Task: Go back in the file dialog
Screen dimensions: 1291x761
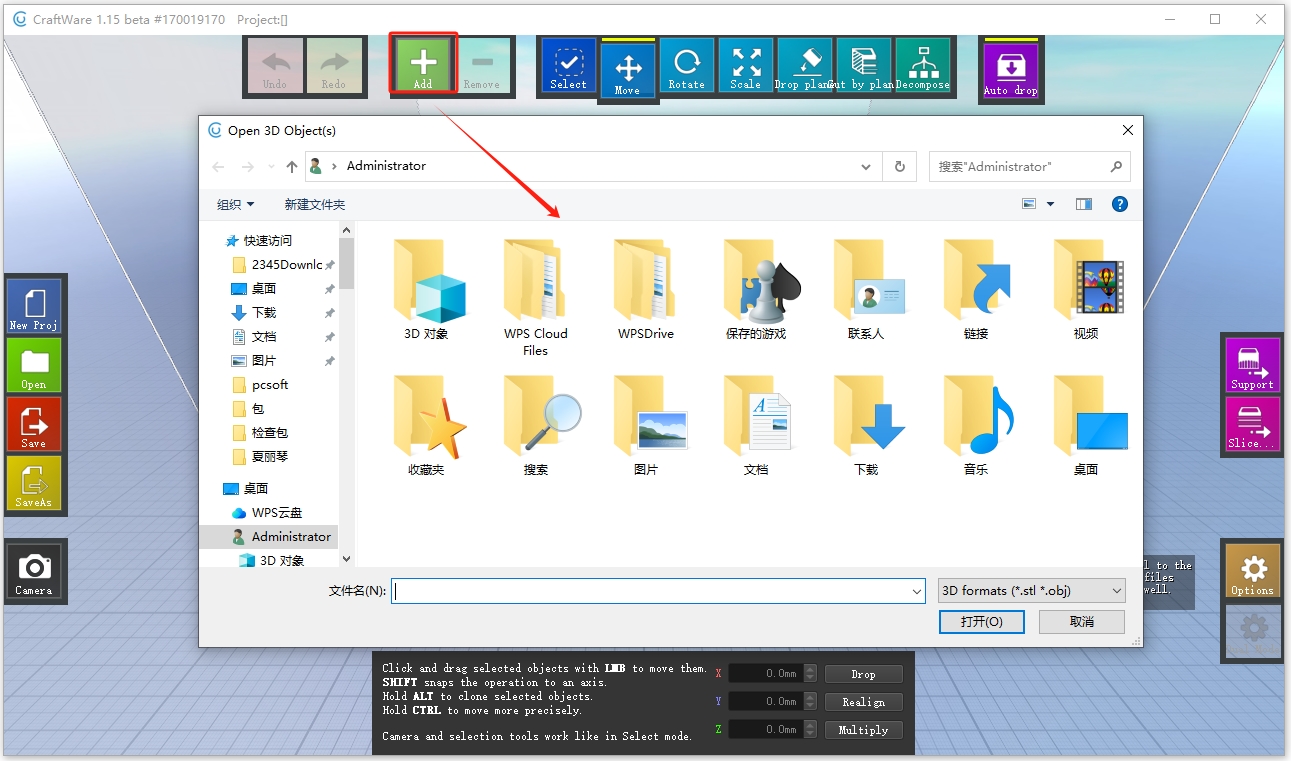Action: [219, 167]
